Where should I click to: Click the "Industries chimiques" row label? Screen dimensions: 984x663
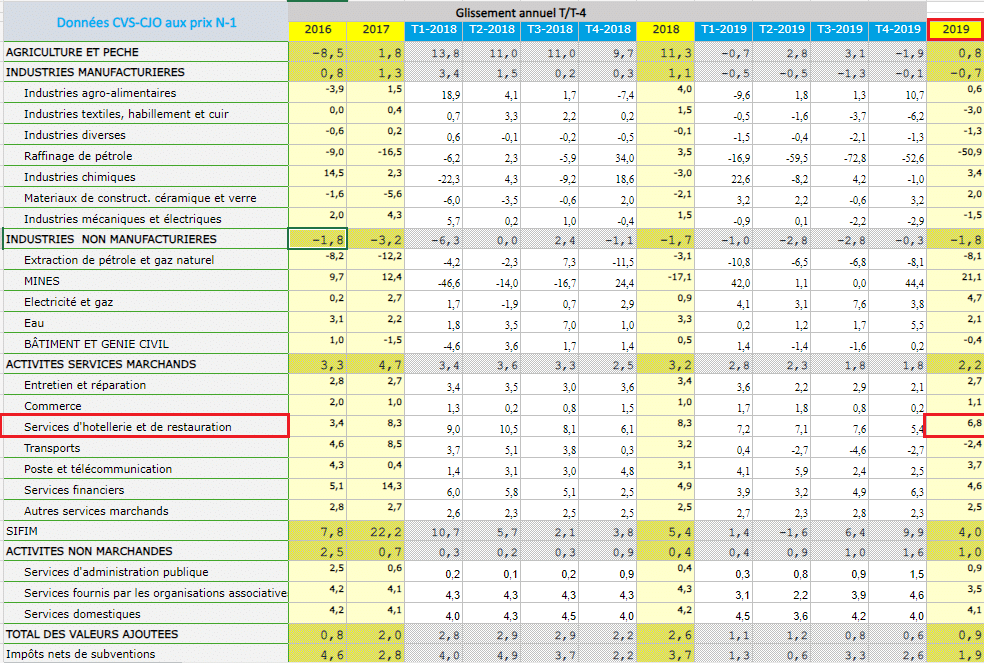(x=79, y=177)
